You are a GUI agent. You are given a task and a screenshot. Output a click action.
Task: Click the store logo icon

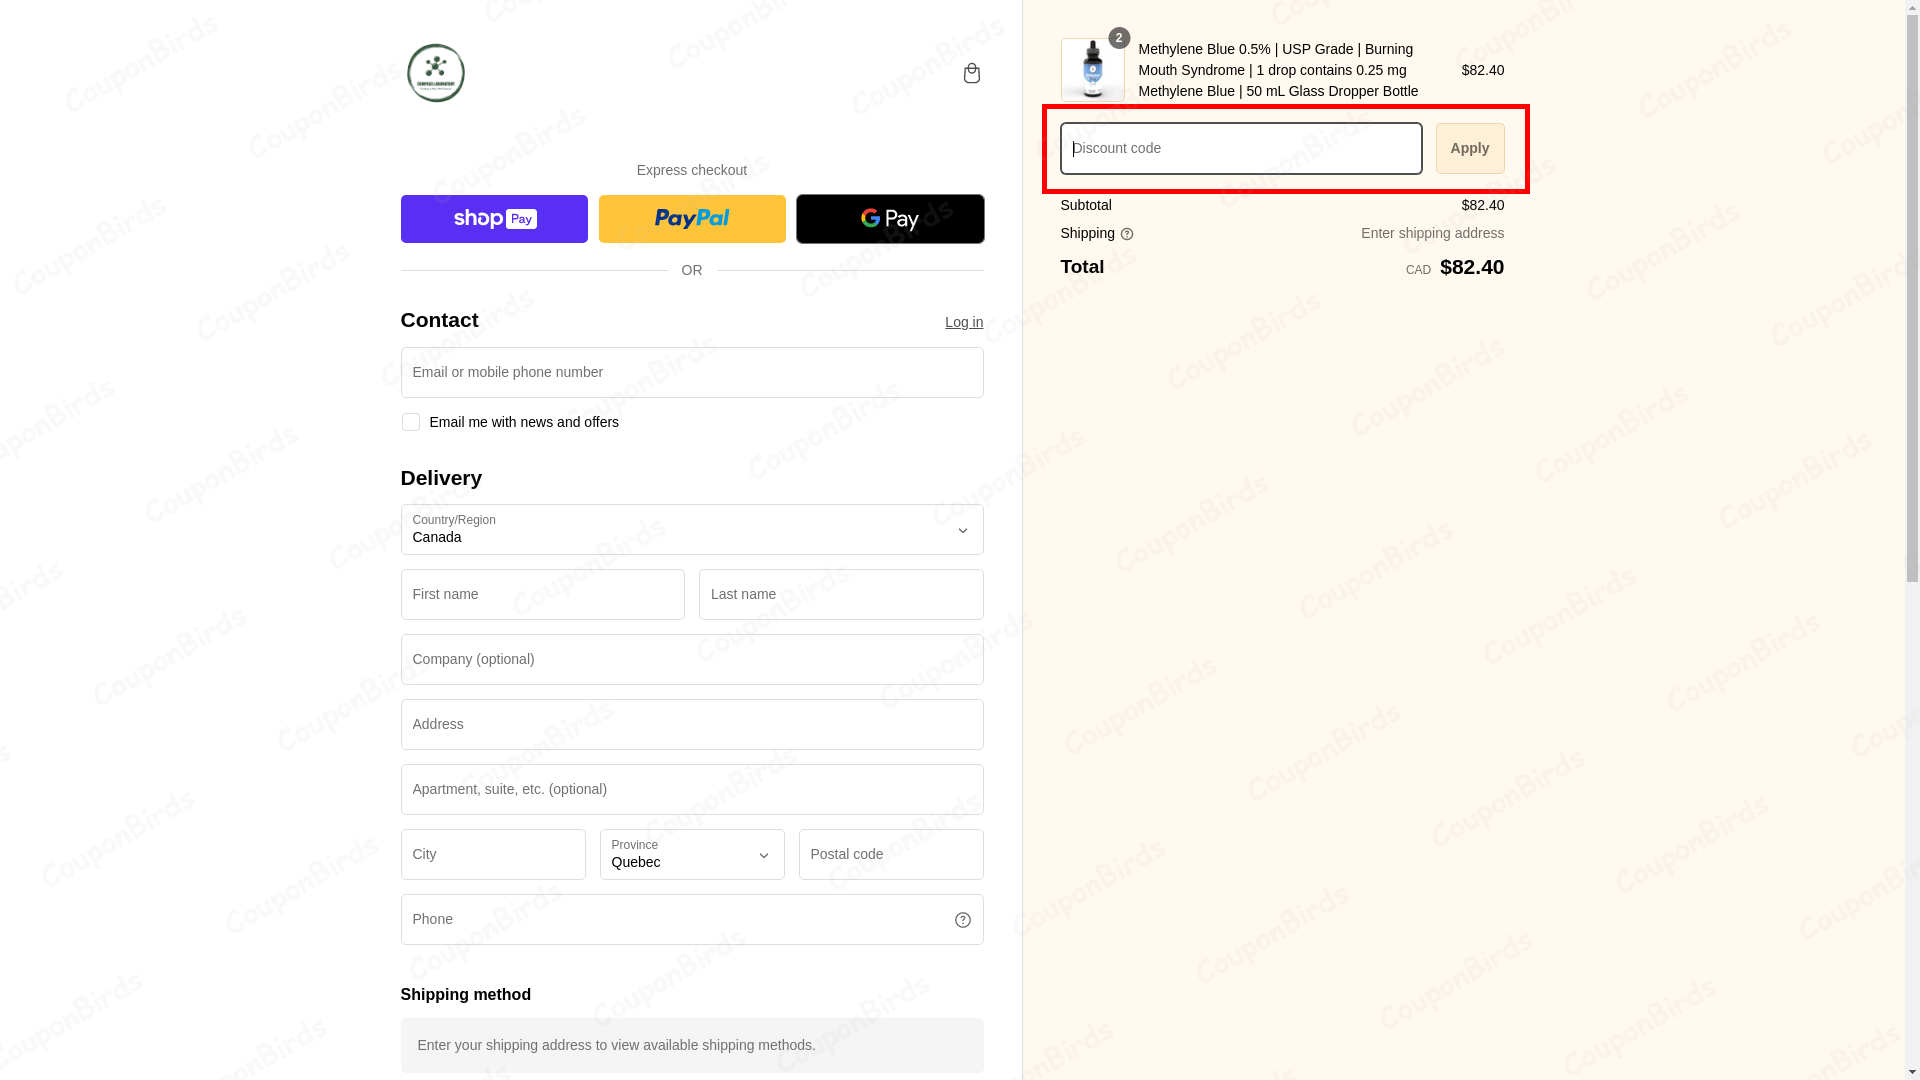pyautogui.click(x=435, y=73)
